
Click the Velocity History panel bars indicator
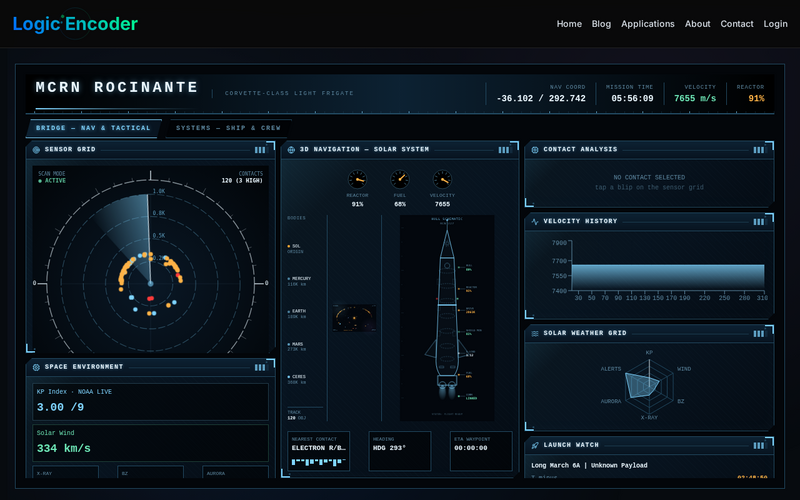pyautogui.click(x=759, y=221)
